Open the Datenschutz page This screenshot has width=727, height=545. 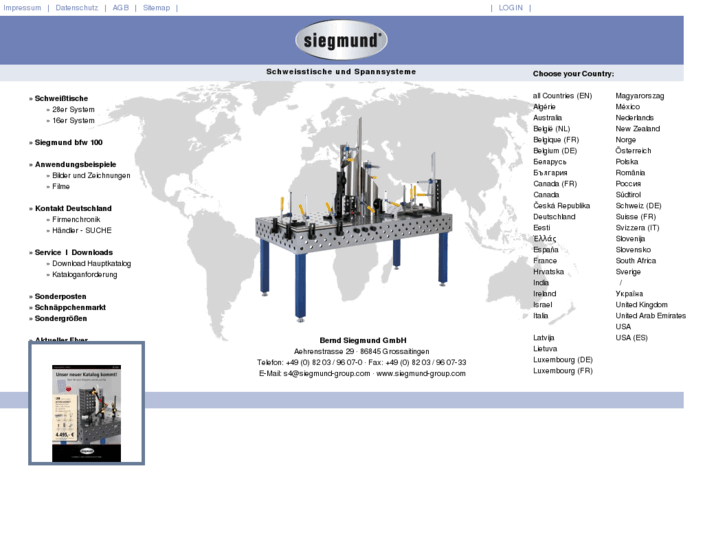tap(77, 8)
